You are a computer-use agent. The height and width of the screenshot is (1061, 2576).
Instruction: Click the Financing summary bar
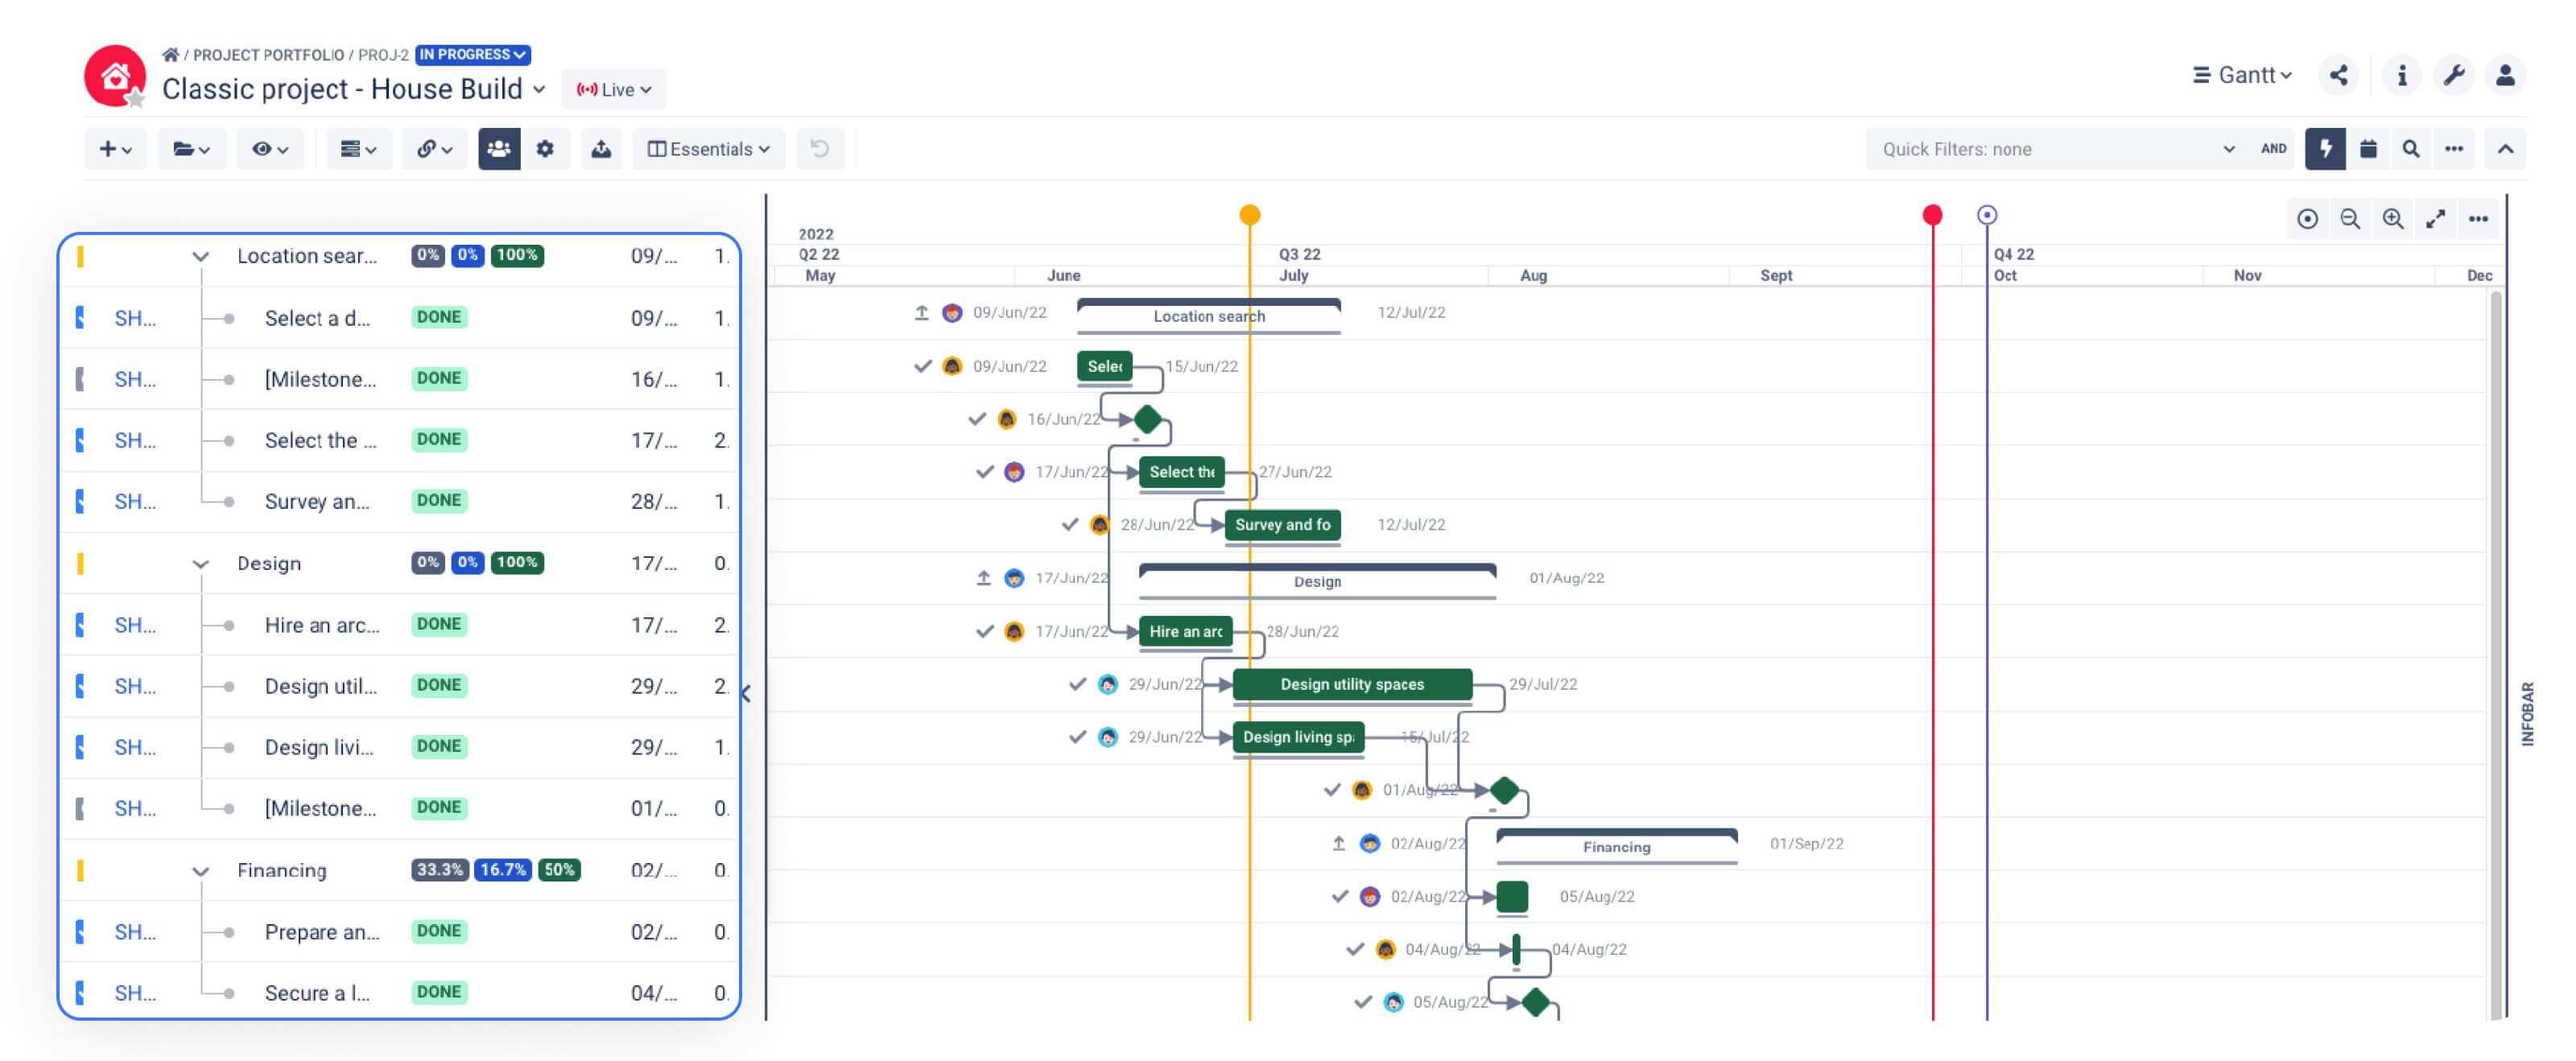(x=1616, y=846)
